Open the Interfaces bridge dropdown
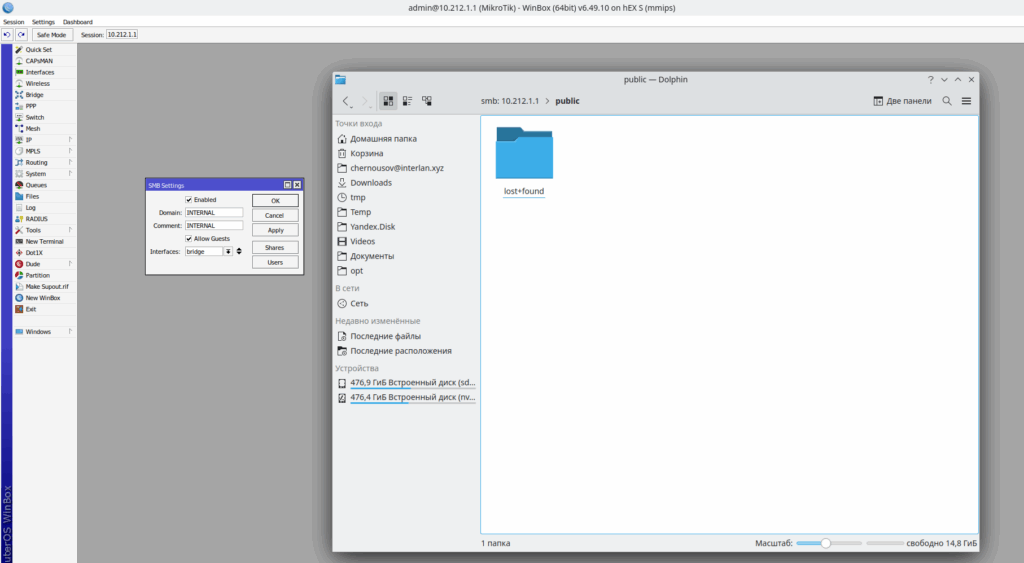Image resolution: width=1024 pixels, height=563 pixels. pyautogui.click(x=228, y=252)
